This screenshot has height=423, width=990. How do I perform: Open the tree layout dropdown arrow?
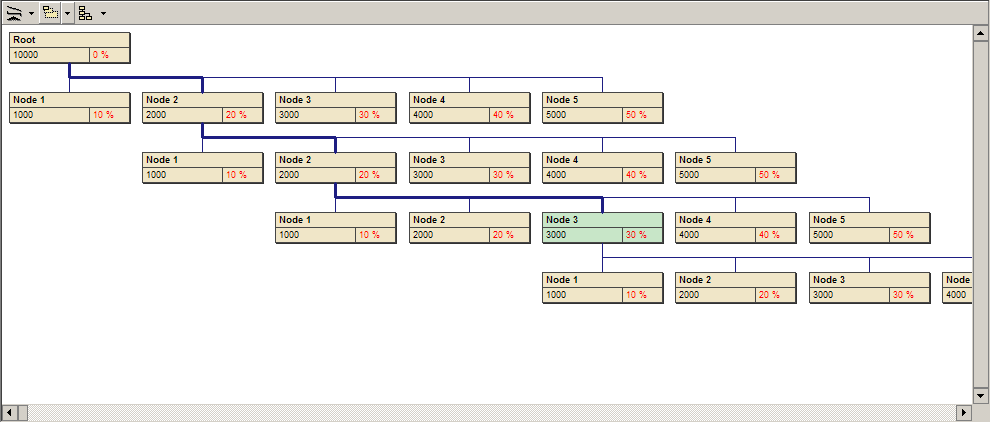[102, 13]
